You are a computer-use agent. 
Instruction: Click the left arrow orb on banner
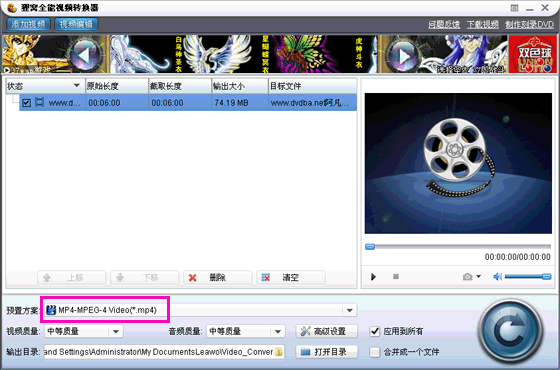click(x=85, y=55)
